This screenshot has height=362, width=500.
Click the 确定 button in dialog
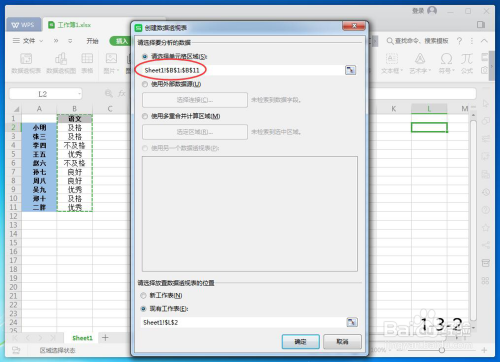pos(300,342)
